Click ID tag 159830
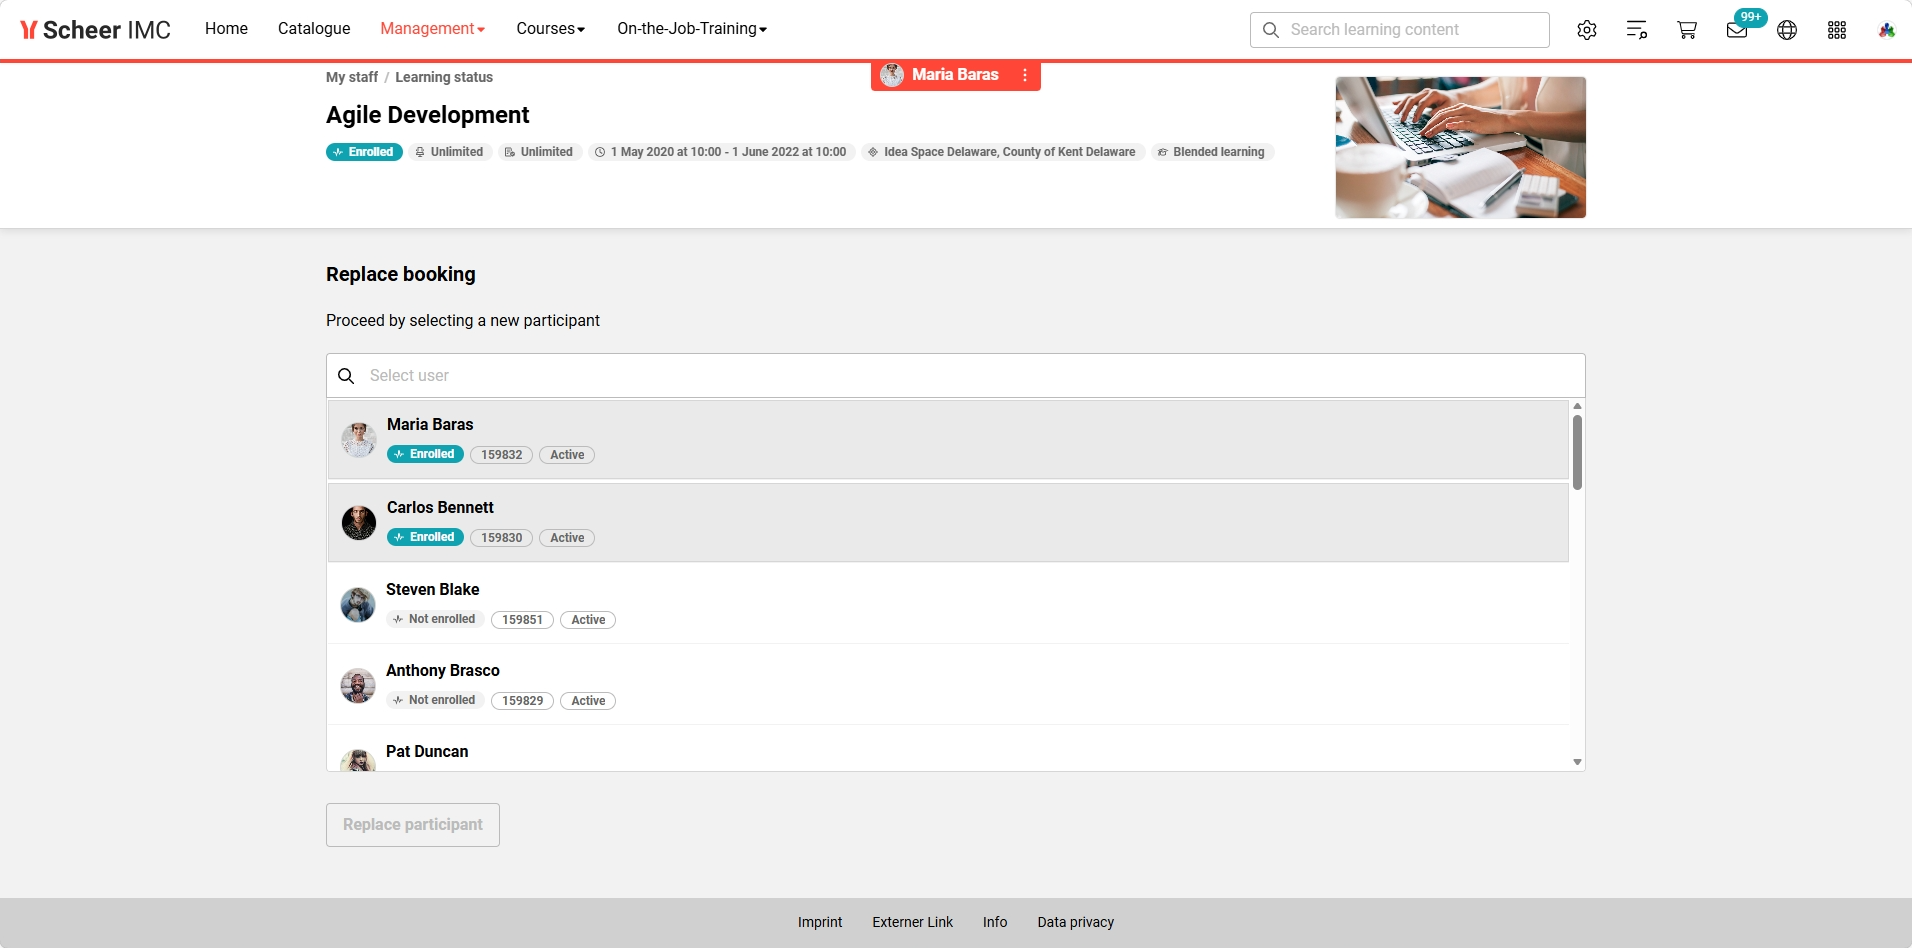This screenshot has width=1912, height=948. (501, 538)
